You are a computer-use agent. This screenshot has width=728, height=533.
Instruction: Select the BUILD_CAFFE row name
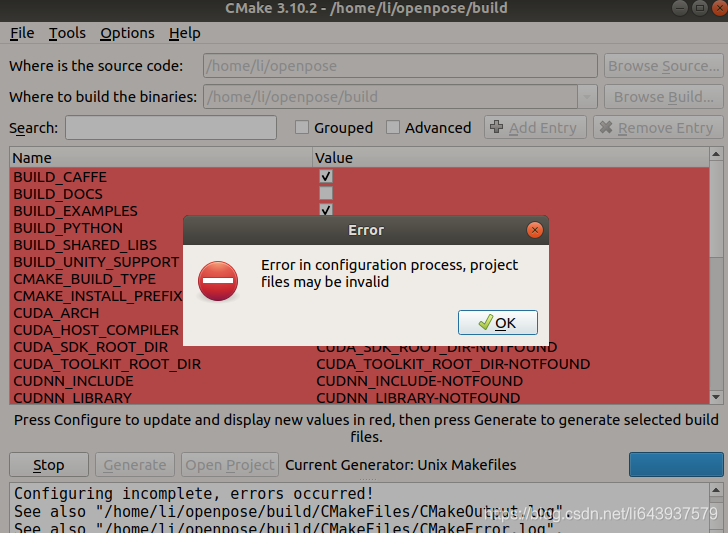click(x=60, y=177)
